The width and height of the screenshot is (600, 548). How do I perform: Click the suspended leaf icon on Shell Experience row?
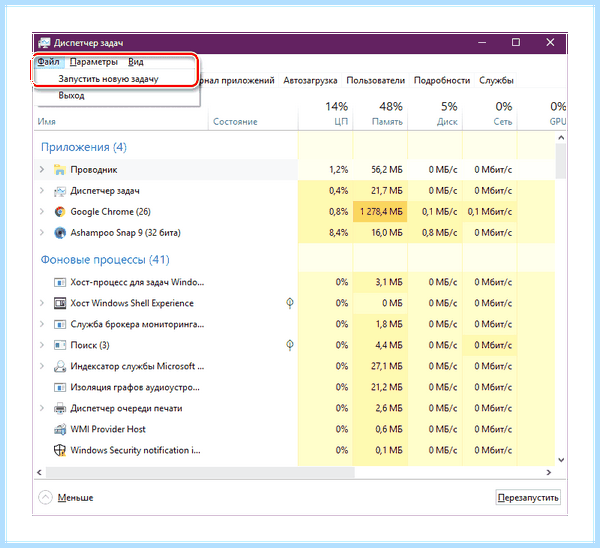(290, 303)
